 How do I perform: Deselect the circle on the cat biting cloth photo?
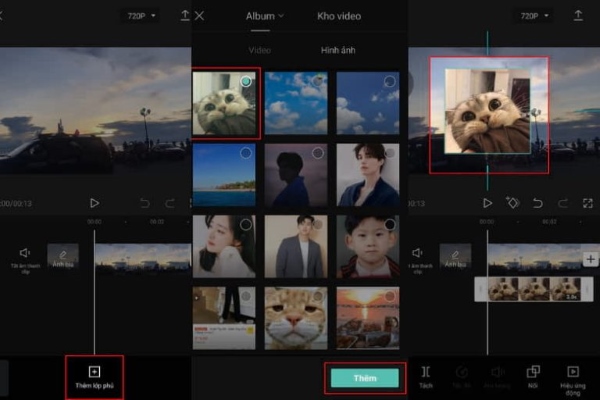tap(246, 81)
